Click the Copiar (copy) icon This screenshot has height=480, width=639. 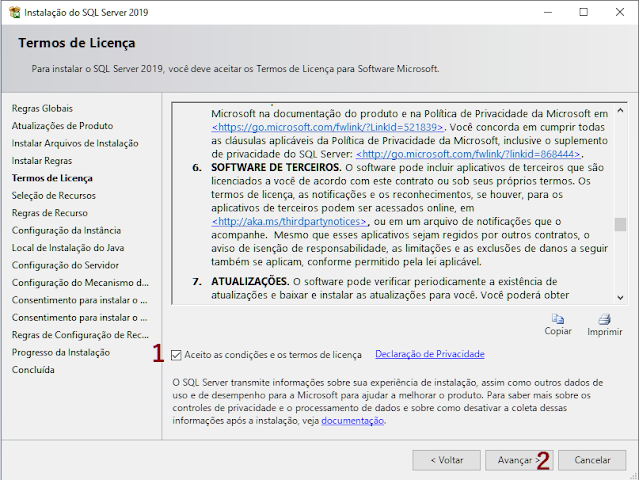point(557,319)
